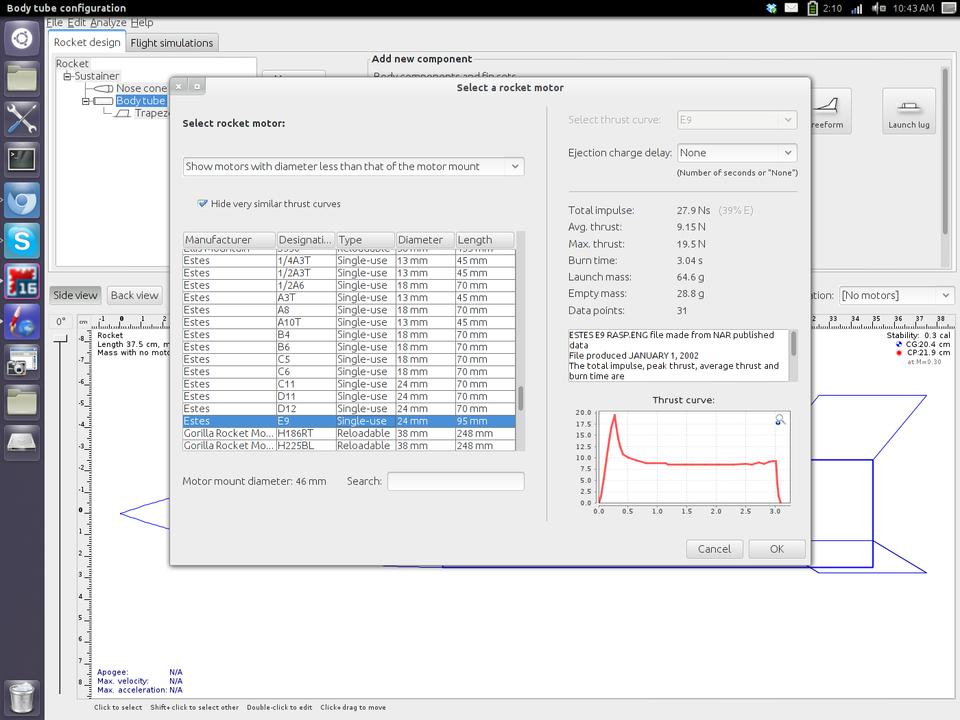Viewport: 960px width, 720px height.
Task: Open the Analyze menu
Action: pos(108,22)
